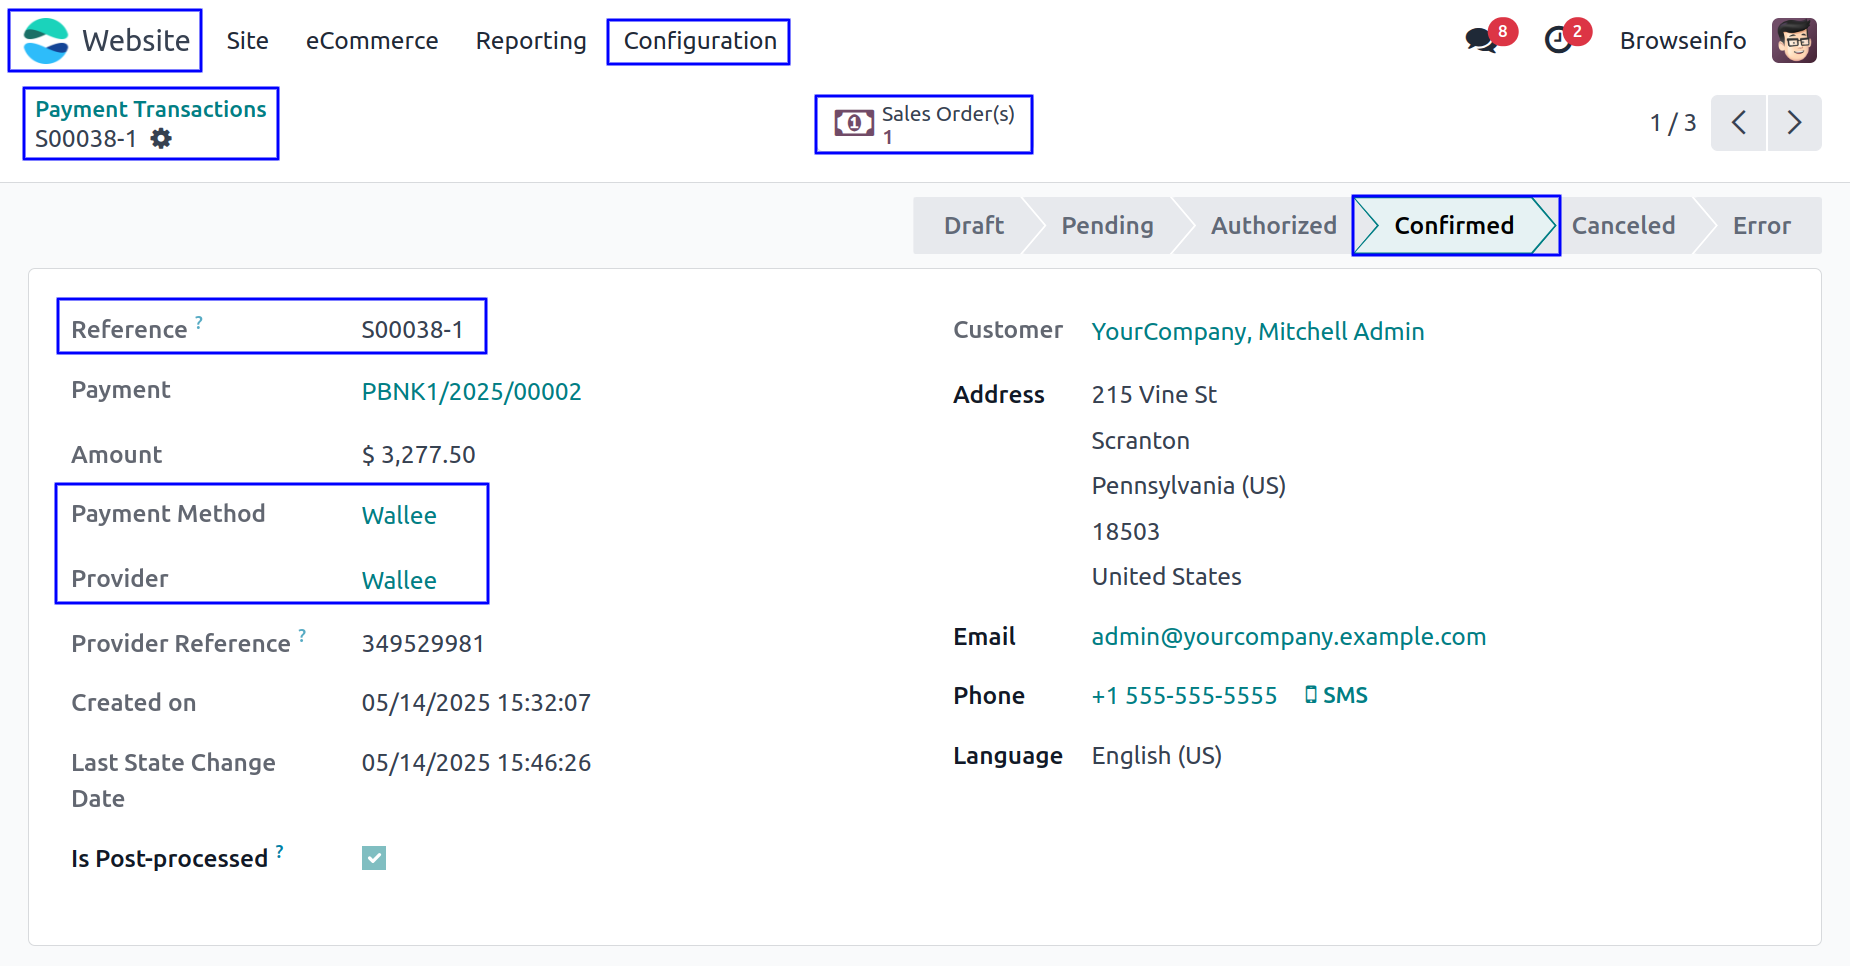This screenshot has width=1850, height=966.
Task: Open the Wallee provider link
Action: point(399,581)
